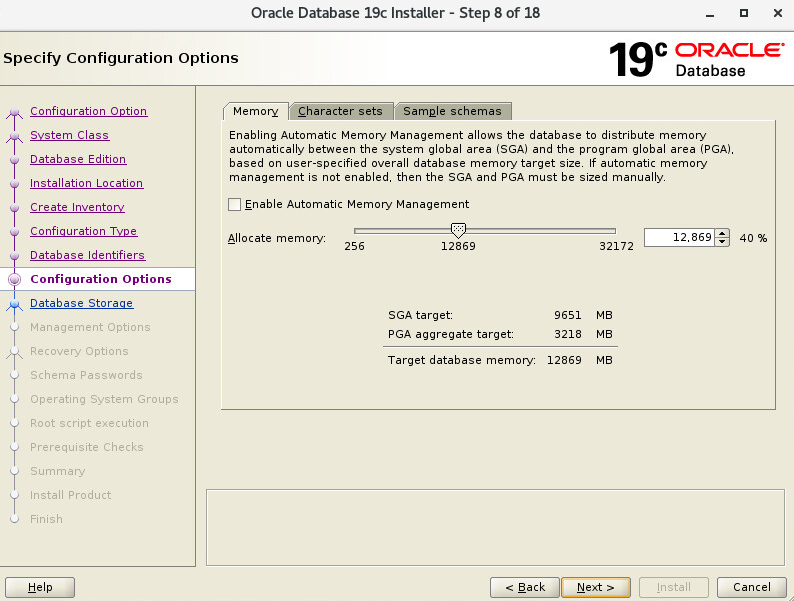Click the Oracle 19c Database logo
Viewport: 794px width, 601px height.
696,59
